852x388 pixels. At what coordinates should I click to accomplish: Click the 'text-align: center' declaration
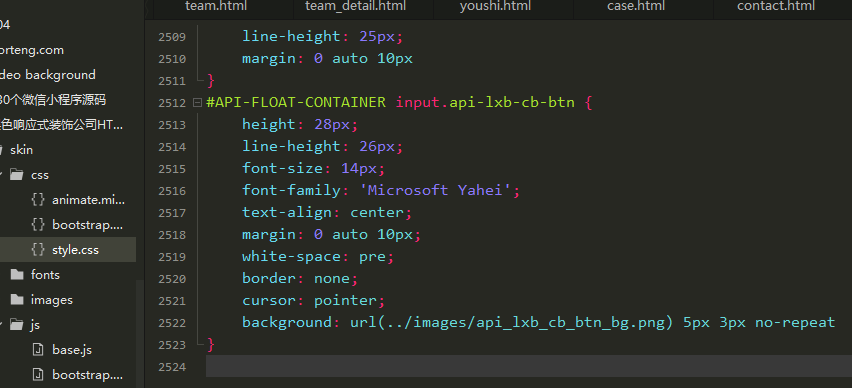tap(328, 212)
